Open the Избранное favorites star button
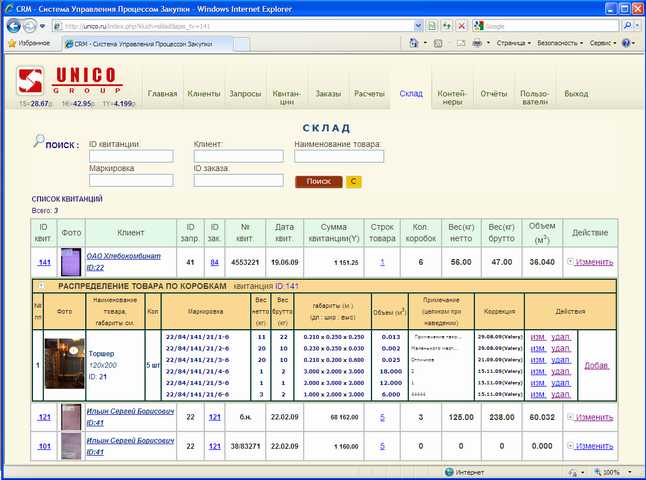The height and width of the screenshot is (480, 646). coord(29,43)
